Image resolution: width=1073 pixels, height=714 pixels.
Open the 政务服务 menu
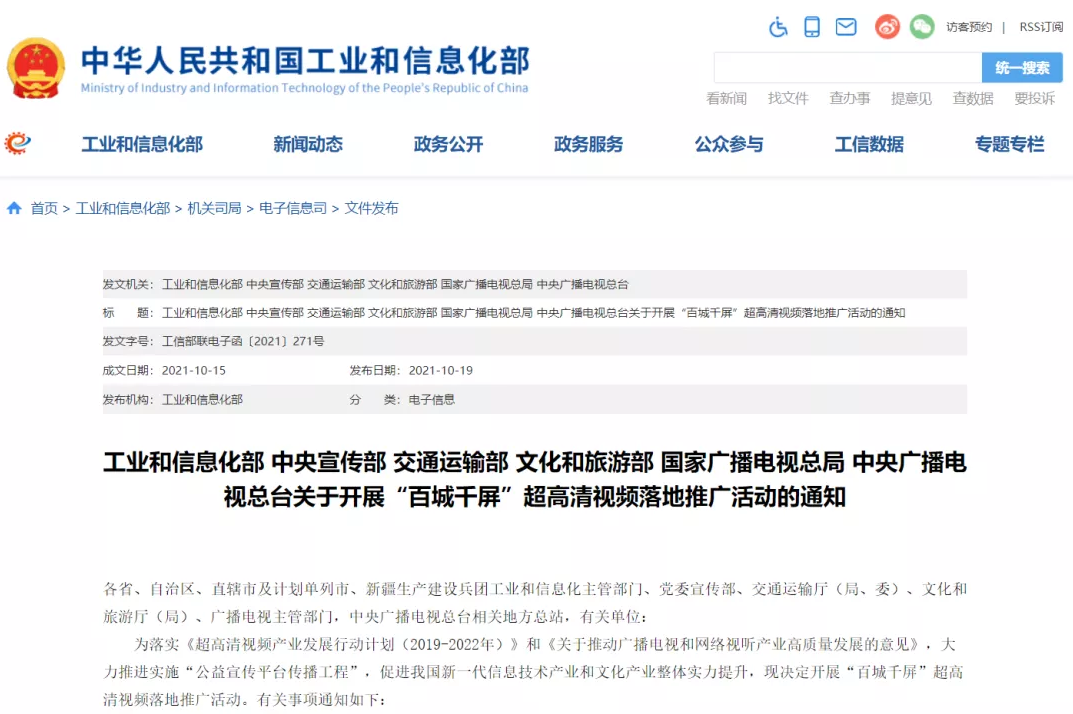[x=589, y=144]
